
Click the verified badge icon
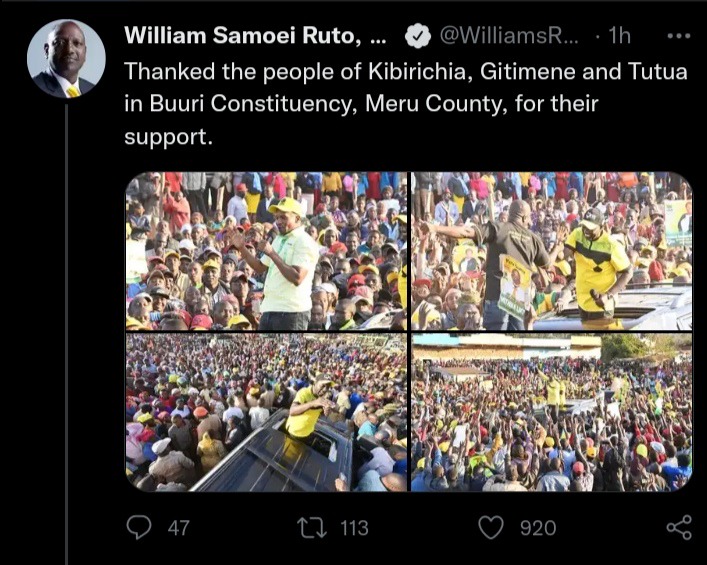(418, 36)
